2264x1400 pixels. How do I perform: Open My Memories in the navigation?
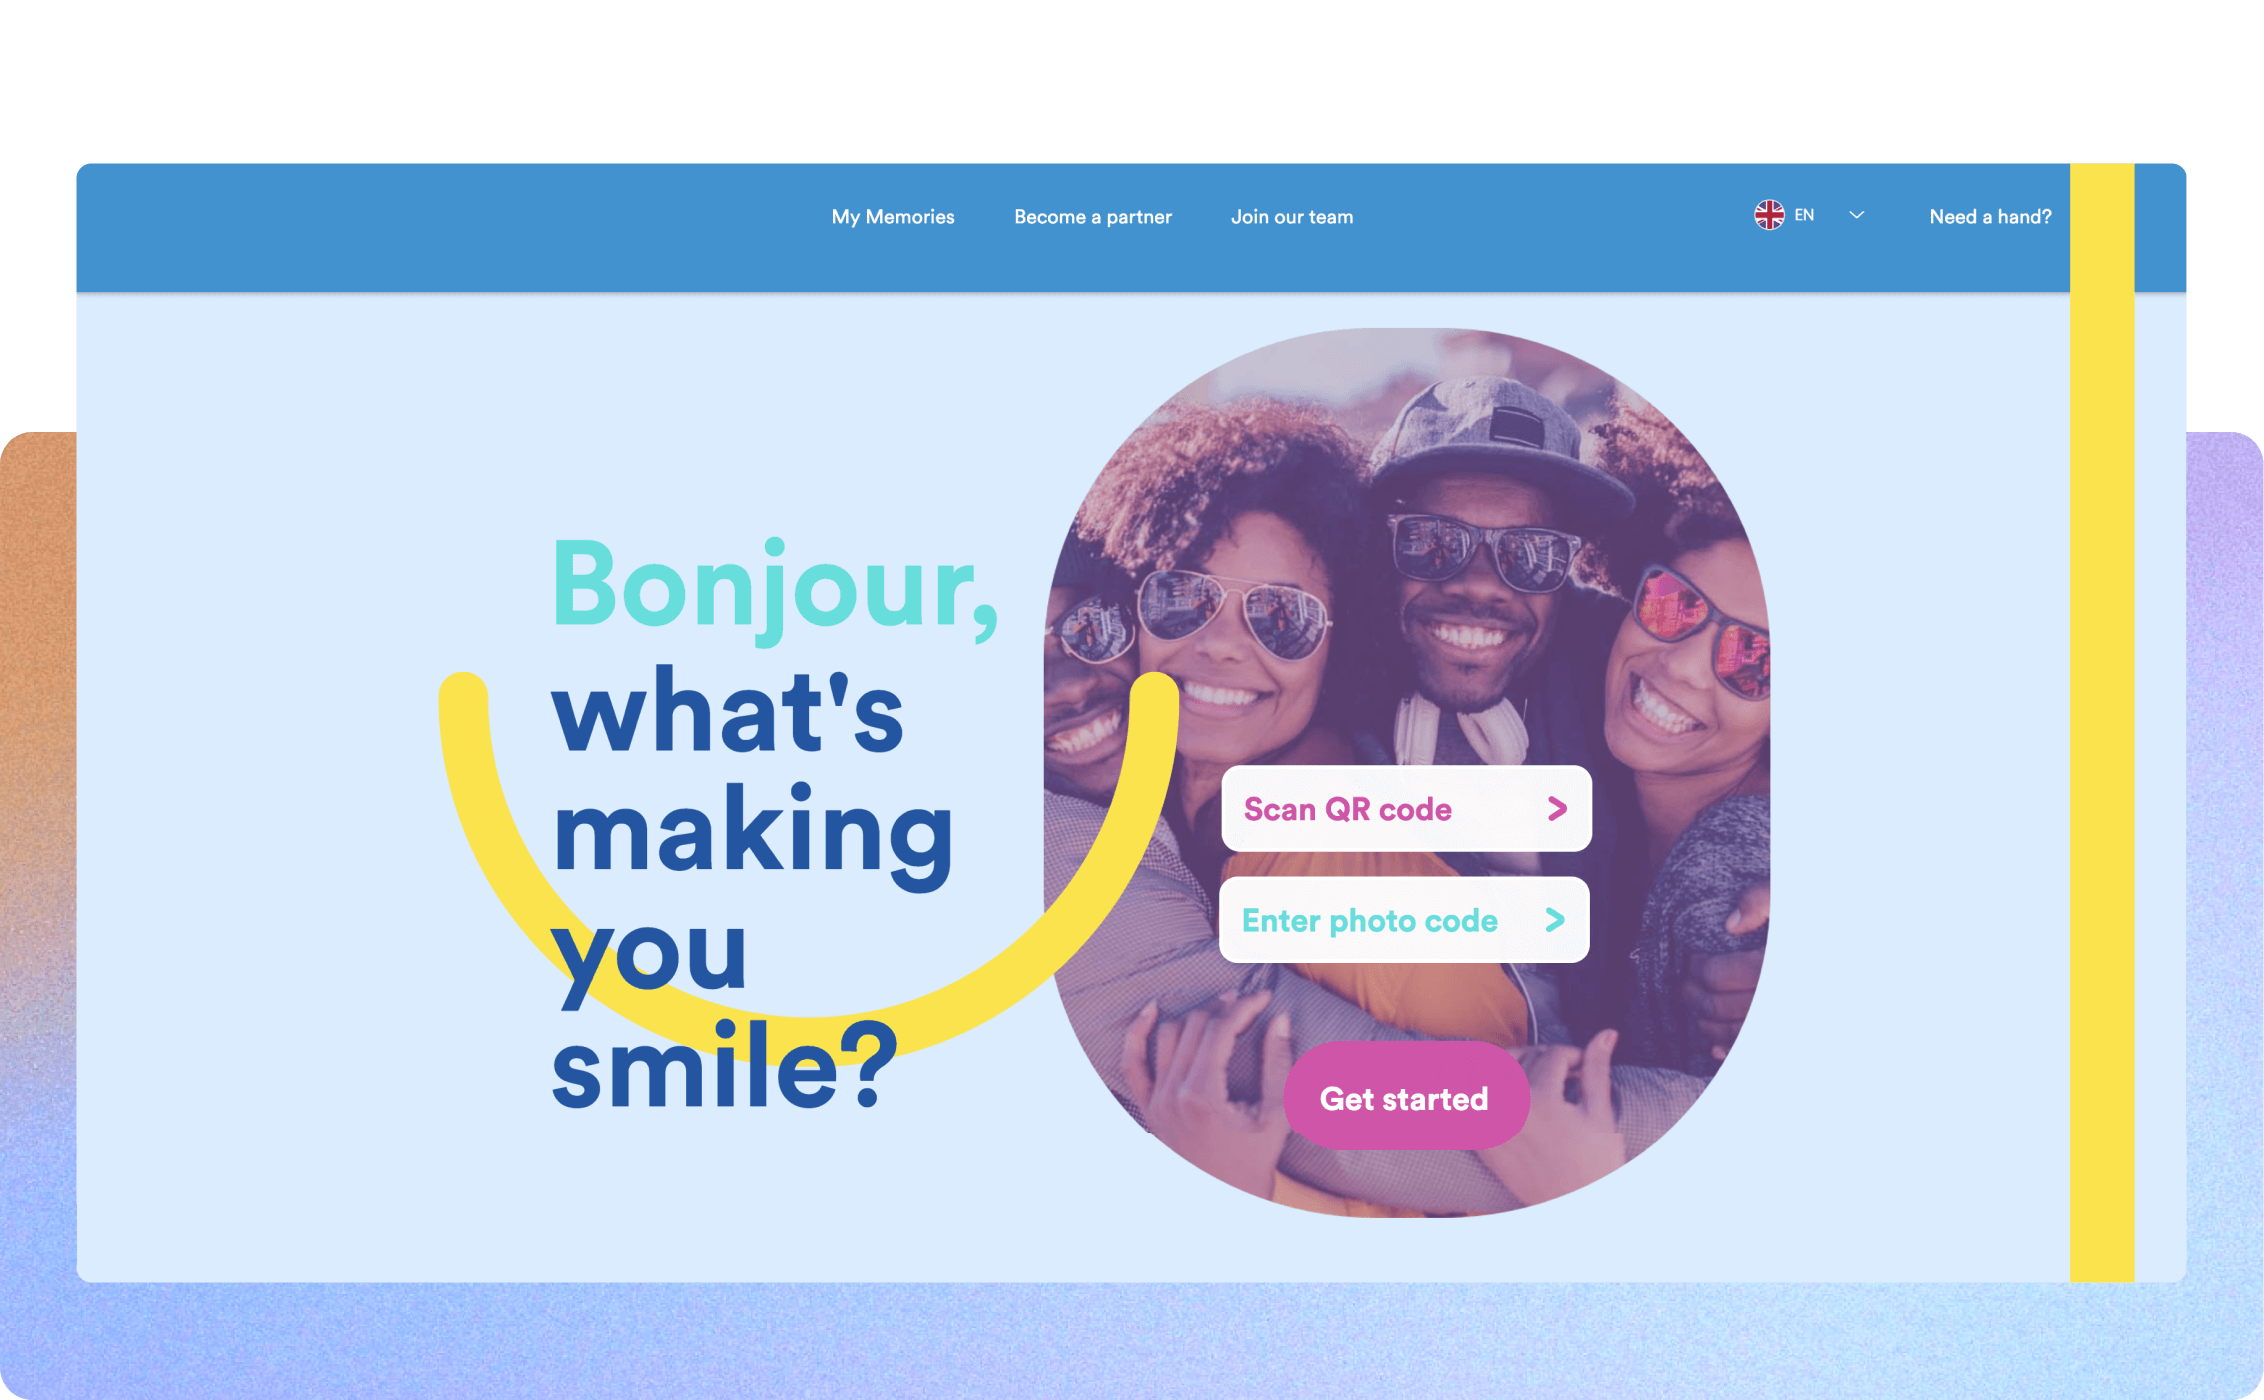[893, 217]
